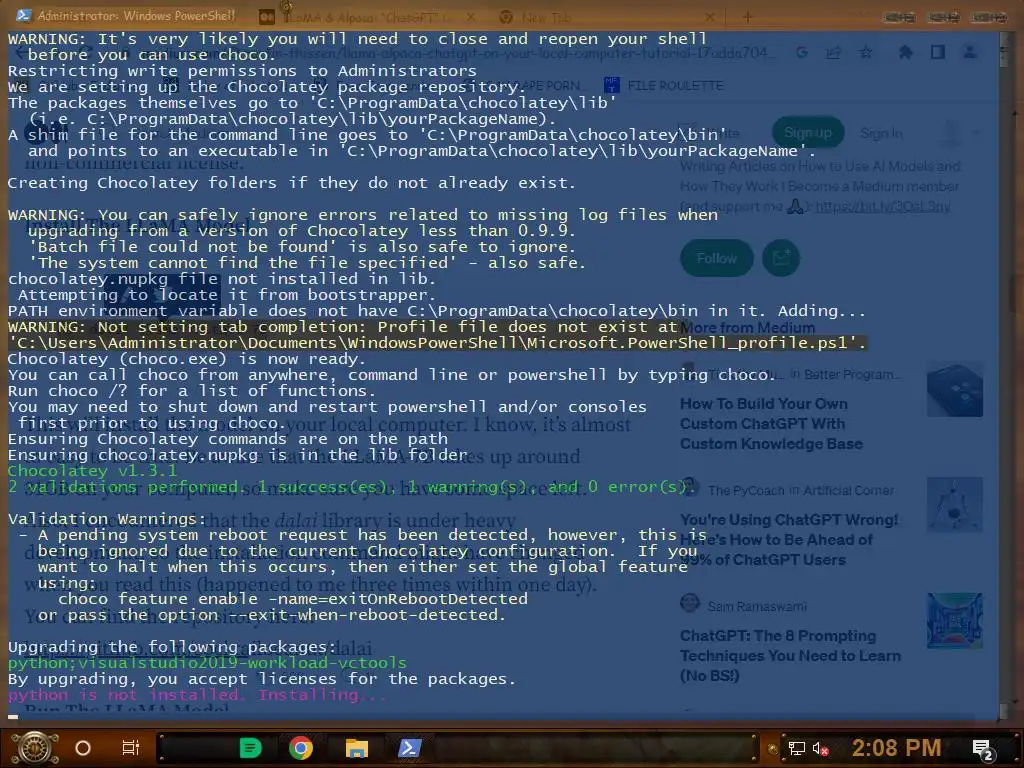The image size is (1024, 768).
Task: Click the thumbnail for the 8 Prompting Techniques article
Action: pyautogui.click(x=955, y=620)
